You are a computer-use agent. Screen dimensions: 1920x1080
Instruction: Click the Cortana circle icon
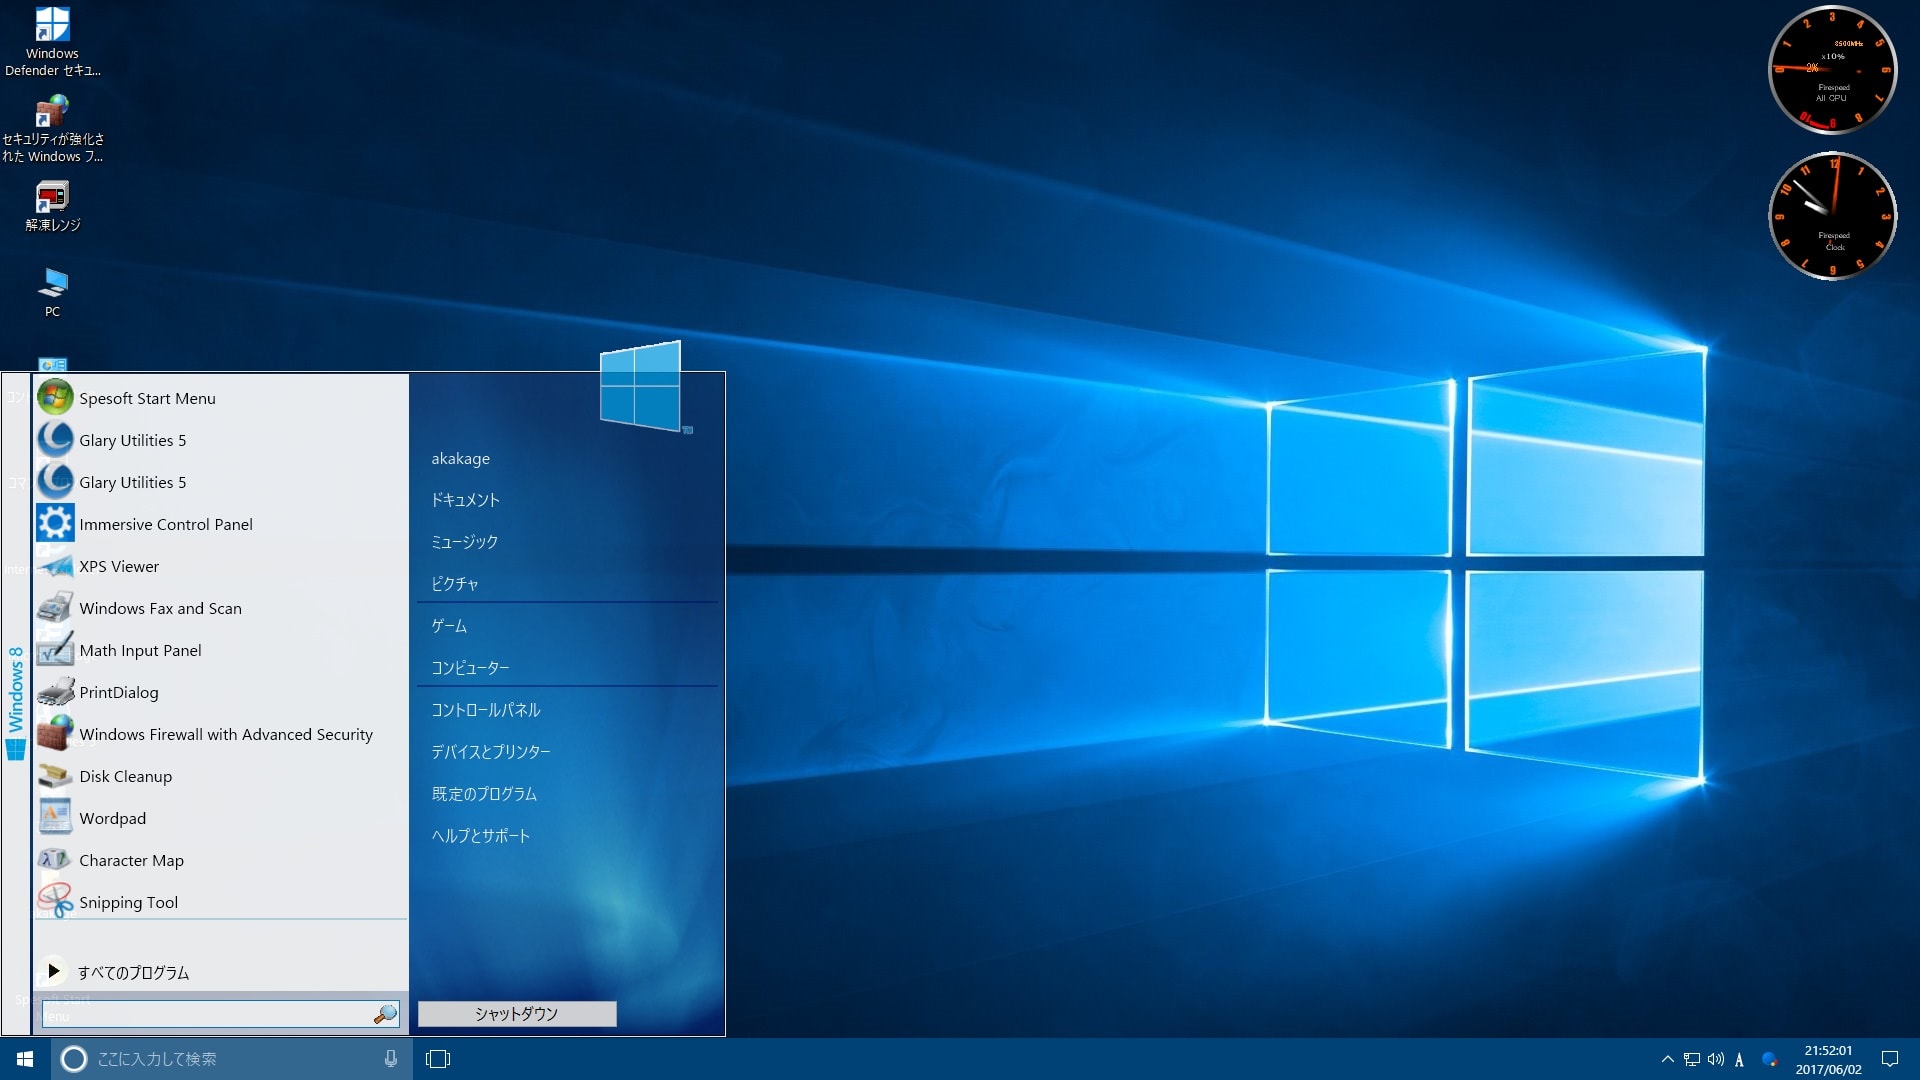coord(74,1059)
